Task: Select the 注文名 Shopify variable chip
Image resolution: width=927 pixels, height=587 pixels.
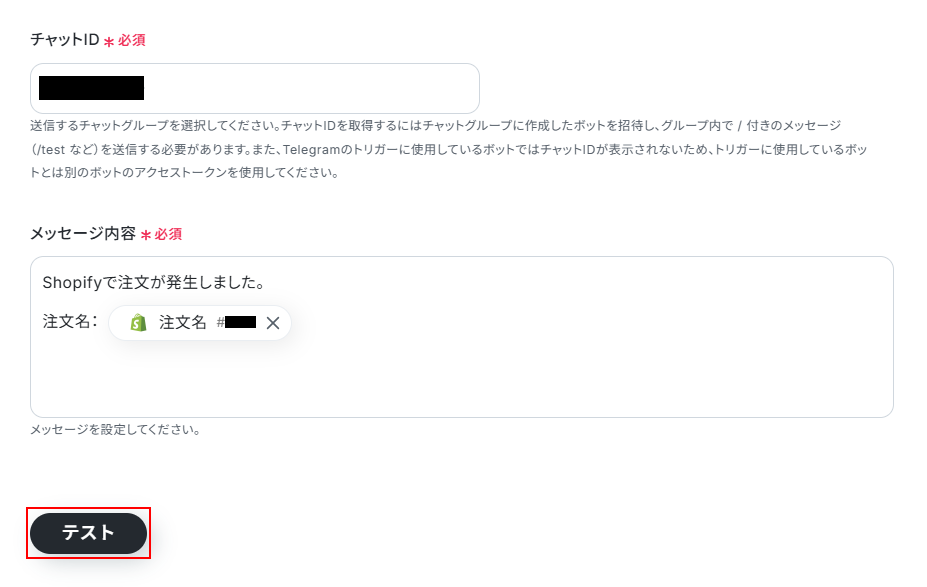Action: pyautogui.click(x=183, y=323)
